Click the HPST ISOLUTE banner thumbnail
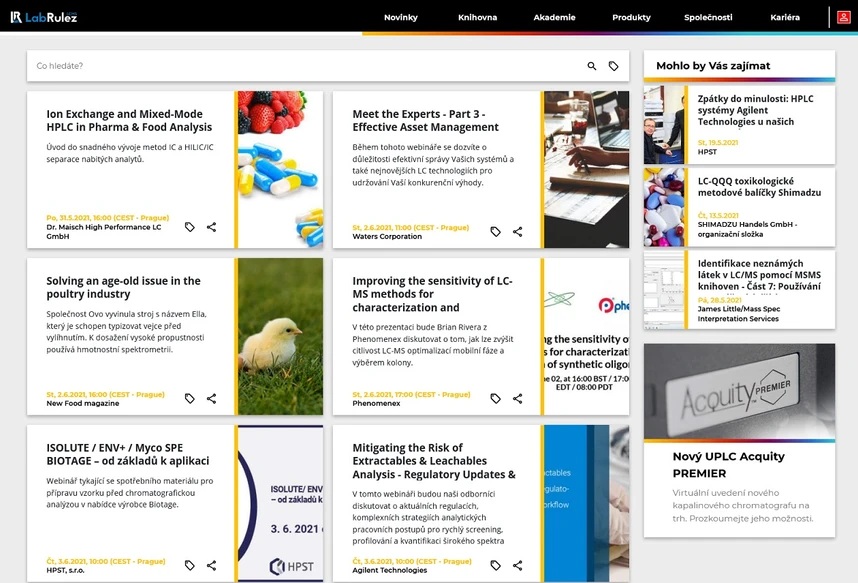This screenshot has width=858, height=583. pos(280,503)
